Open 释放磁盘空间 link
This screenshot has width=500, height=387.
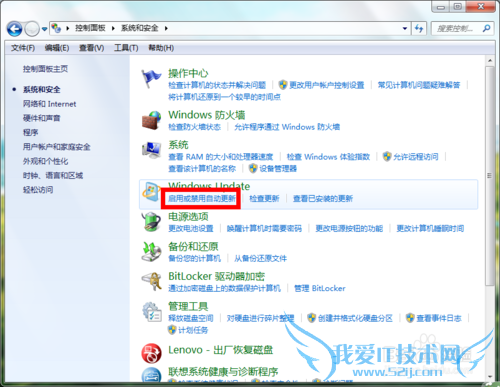[191, 318]
